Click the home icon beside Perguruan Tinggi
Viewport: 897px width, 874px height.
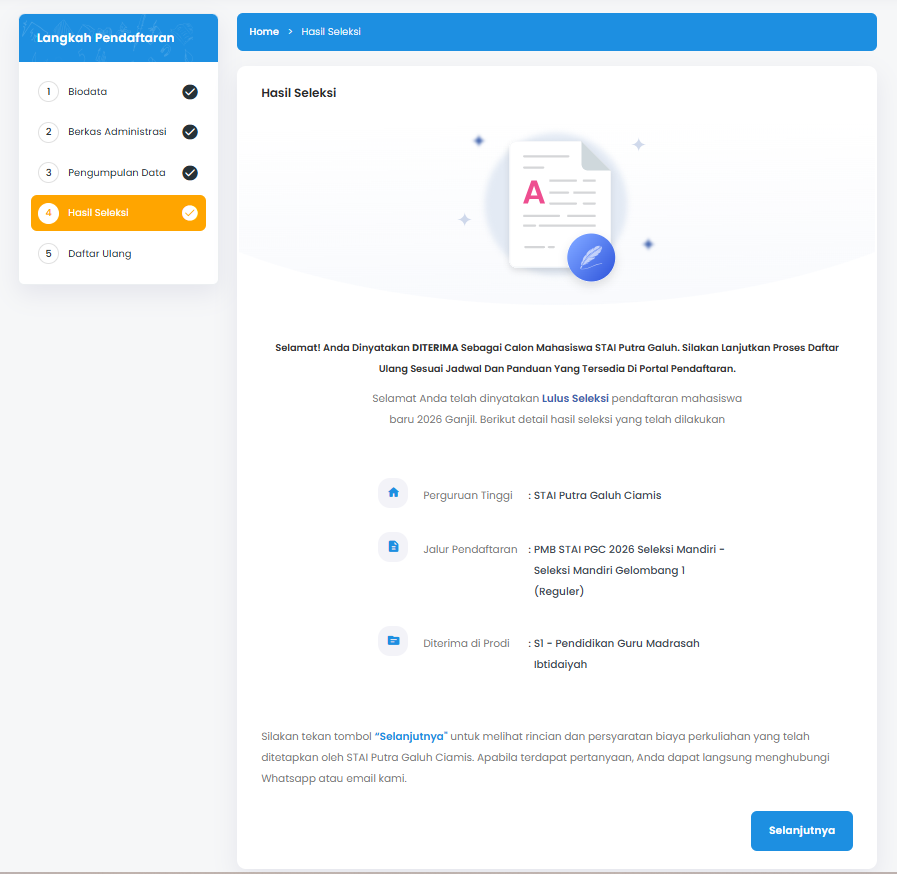393,493
